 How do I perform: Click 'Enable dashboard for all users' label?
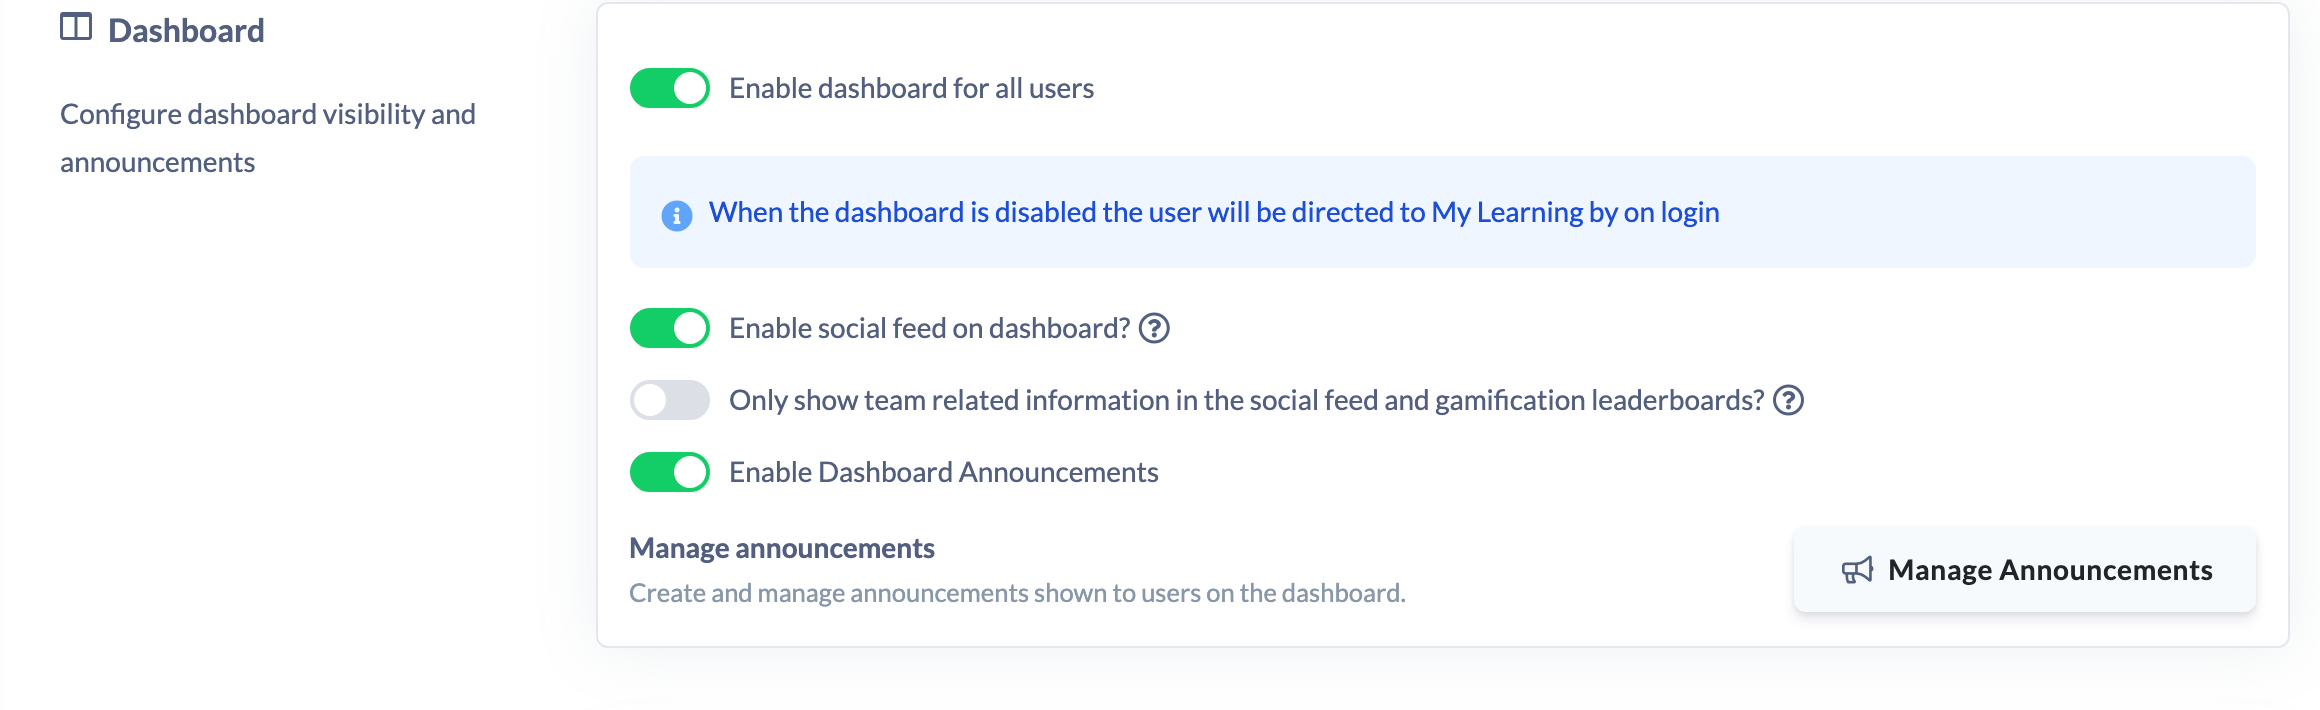[911, 88]
